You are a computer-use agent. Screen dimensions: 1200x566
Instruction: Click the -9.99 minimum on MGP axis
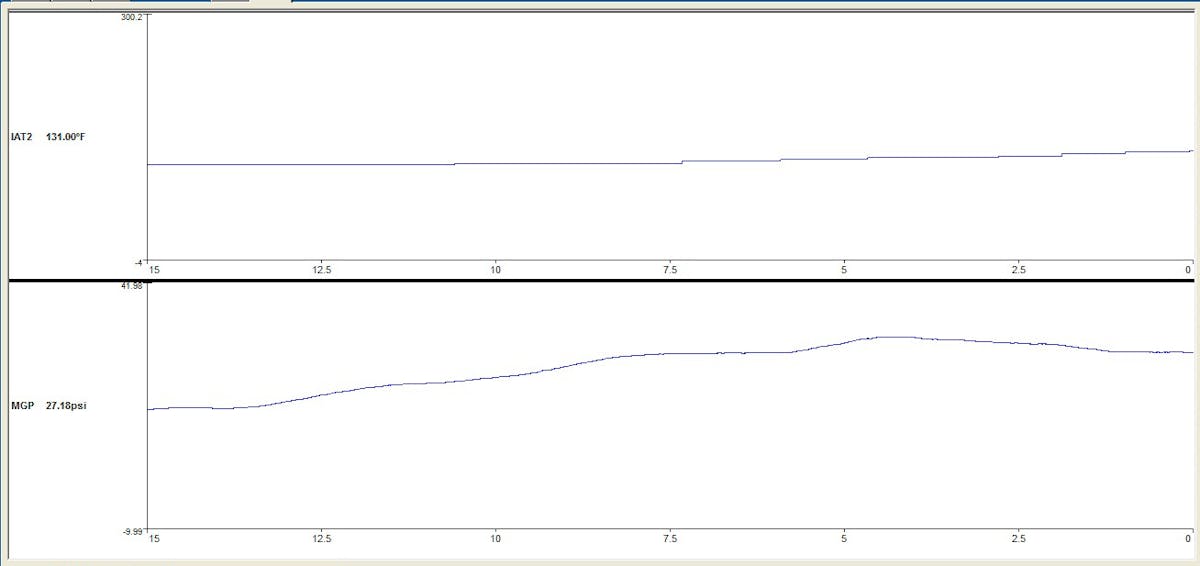point(134,532)
